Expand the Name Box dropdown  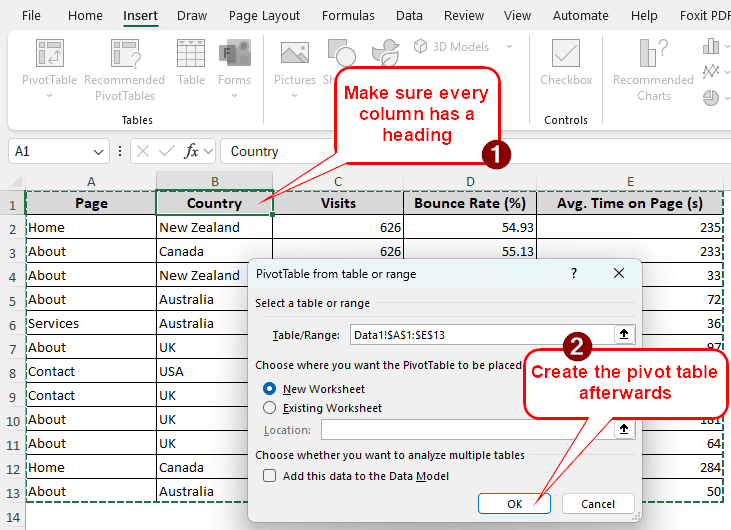pyautogui.click(x=99, y=152)
